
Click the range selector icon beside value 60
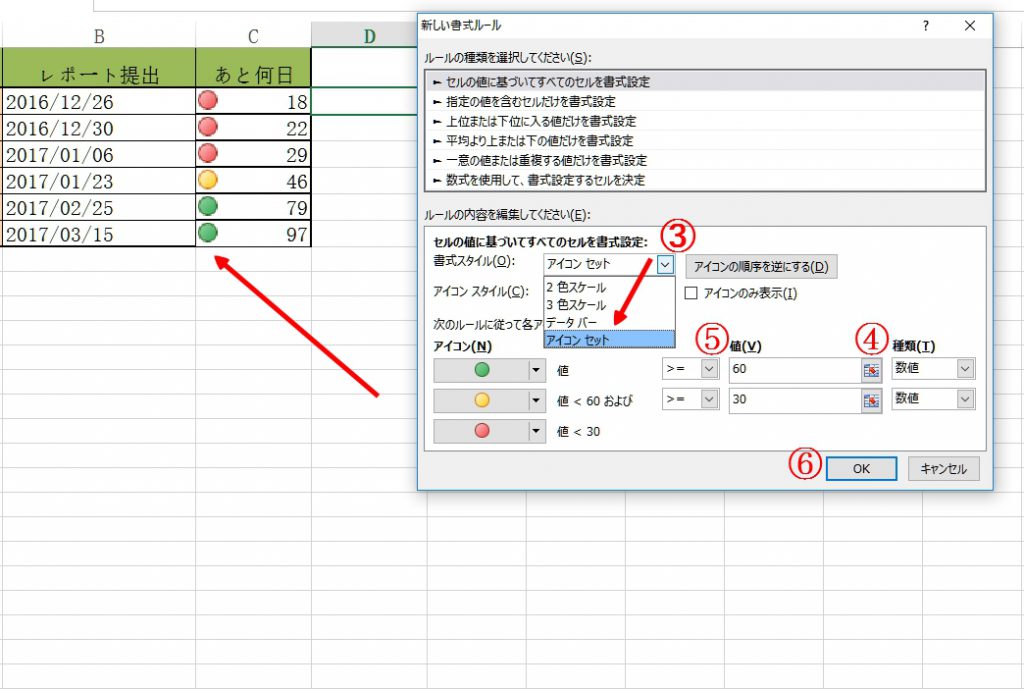[870, 369]
